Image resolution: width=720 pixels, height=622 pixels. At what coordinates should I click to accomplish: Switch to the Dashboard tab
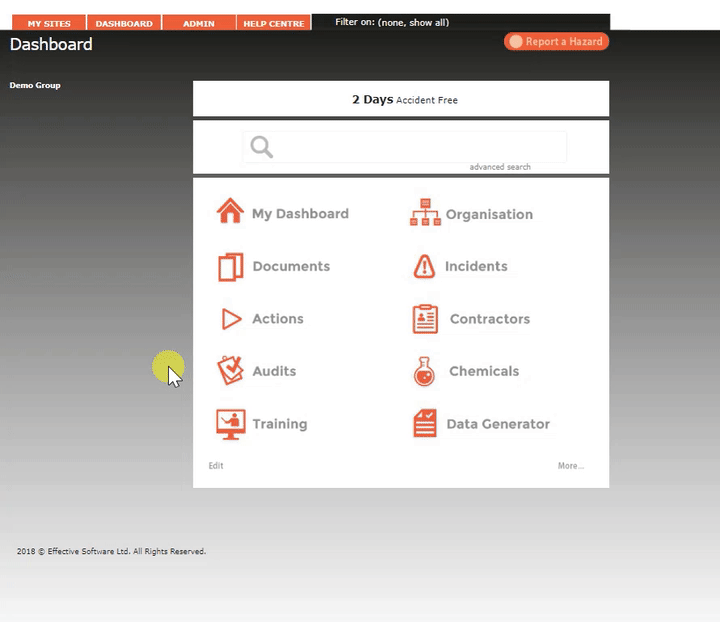(x=124, y=23)
